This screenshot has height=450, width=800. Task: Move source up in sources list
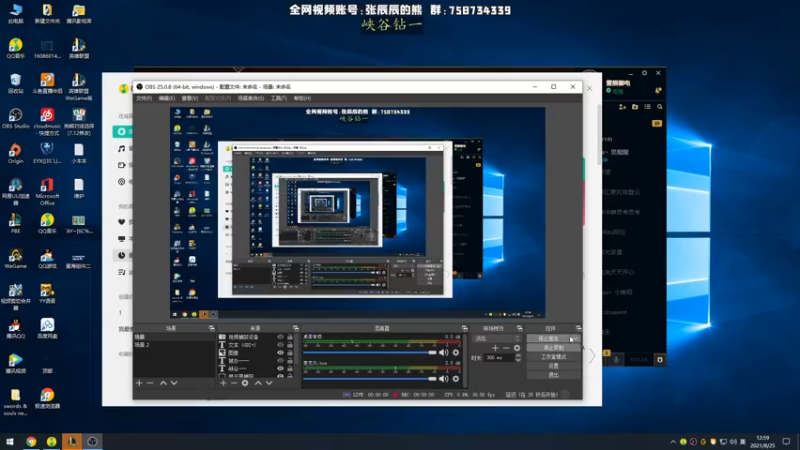click(258, 383)
